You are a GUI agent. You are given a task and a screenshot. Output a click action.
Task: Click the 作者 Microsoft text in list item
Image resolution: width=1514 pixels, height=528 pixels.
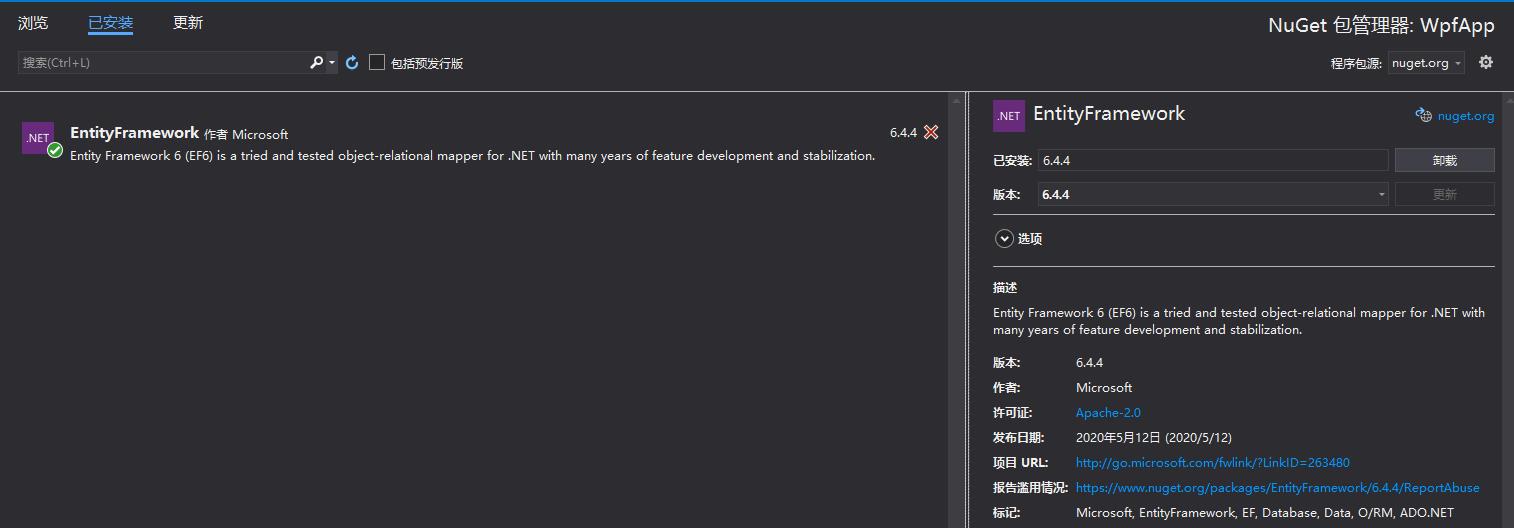pyautogui.click(x=246, y=134)
